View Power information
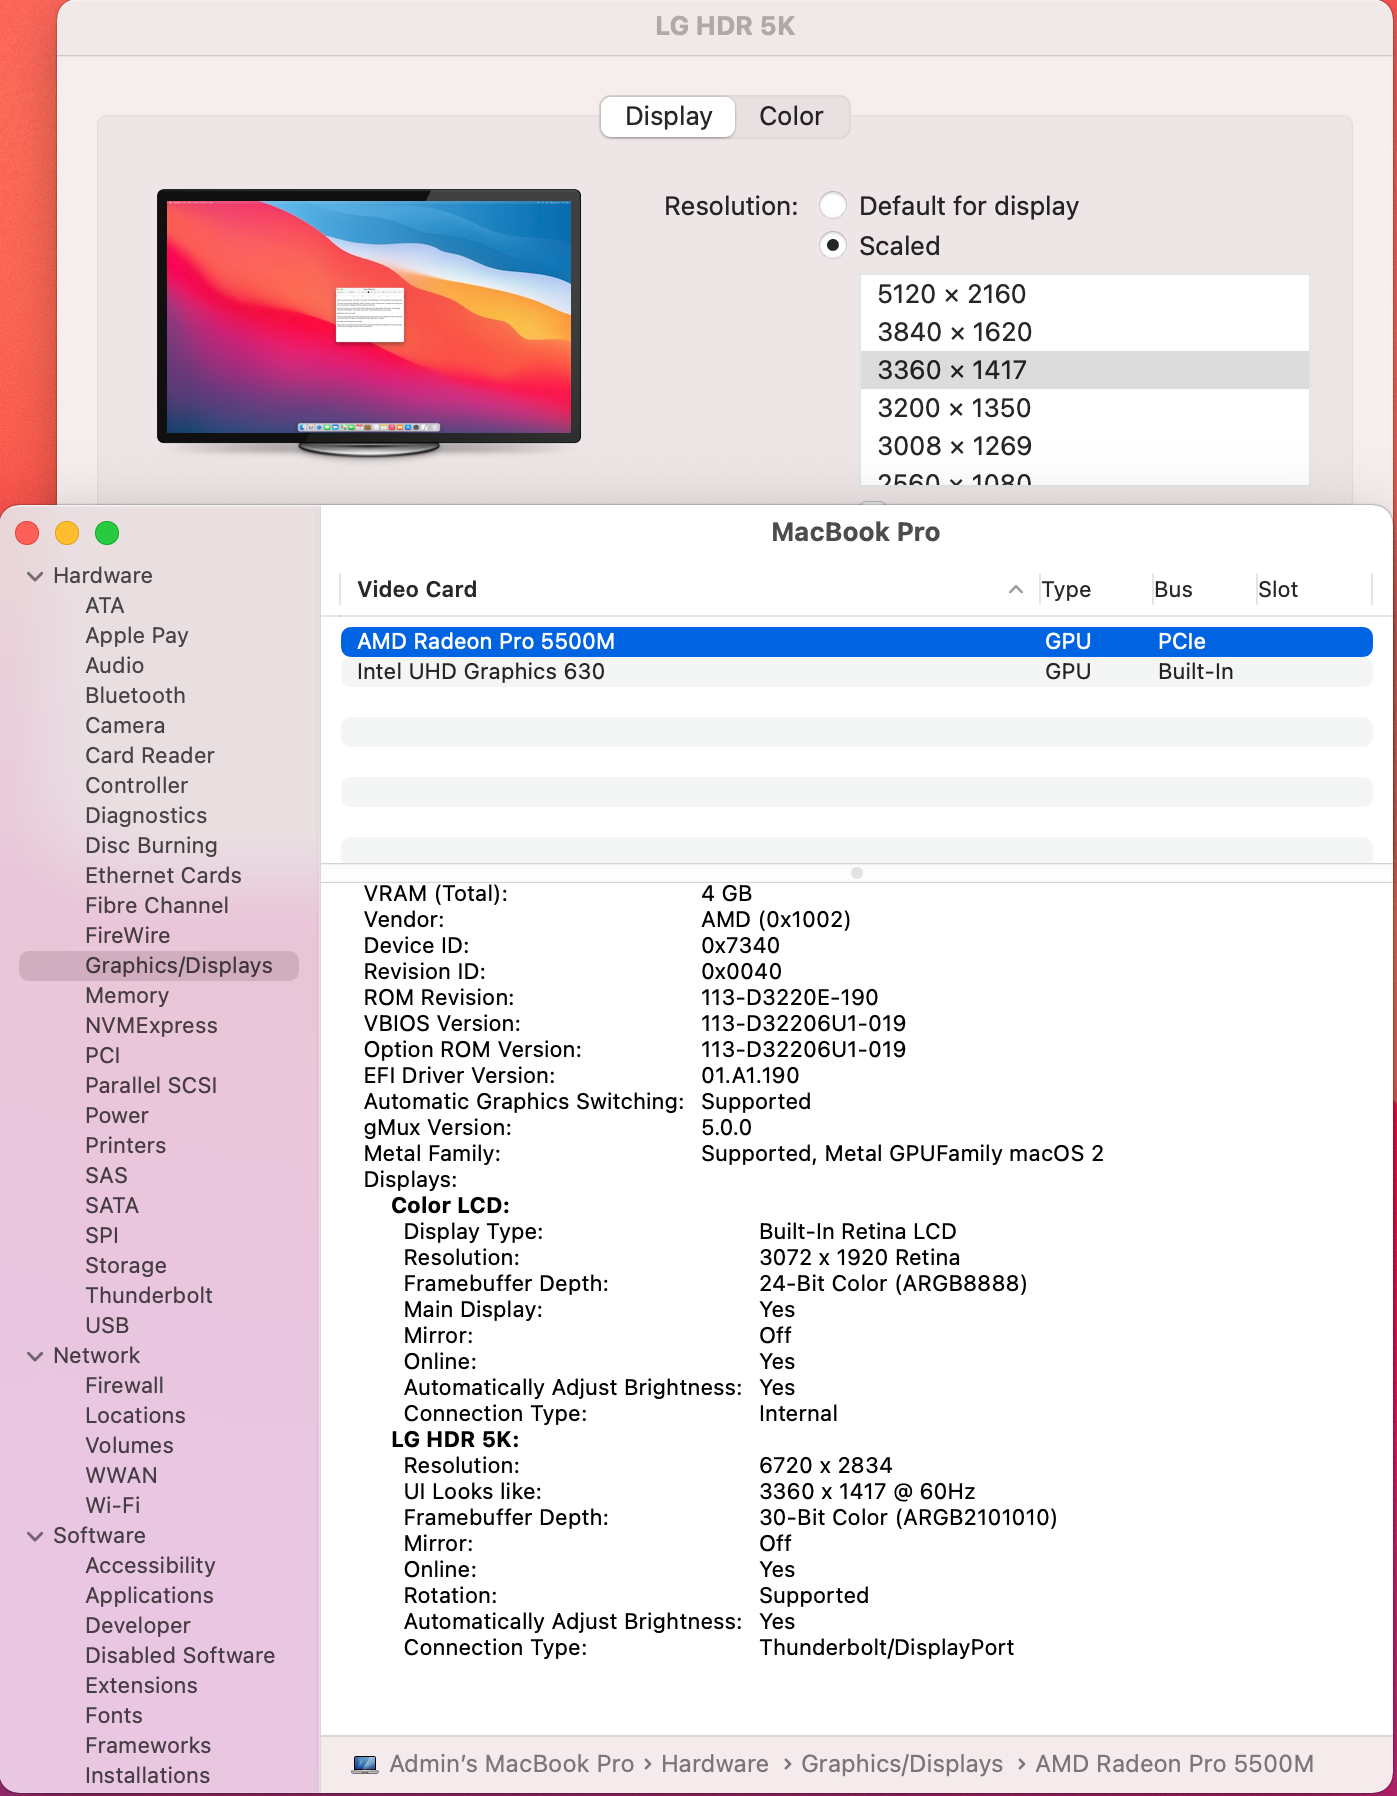This screenshot has height=1796, width=1397. pyautogui.click(x=117, y=1116)
